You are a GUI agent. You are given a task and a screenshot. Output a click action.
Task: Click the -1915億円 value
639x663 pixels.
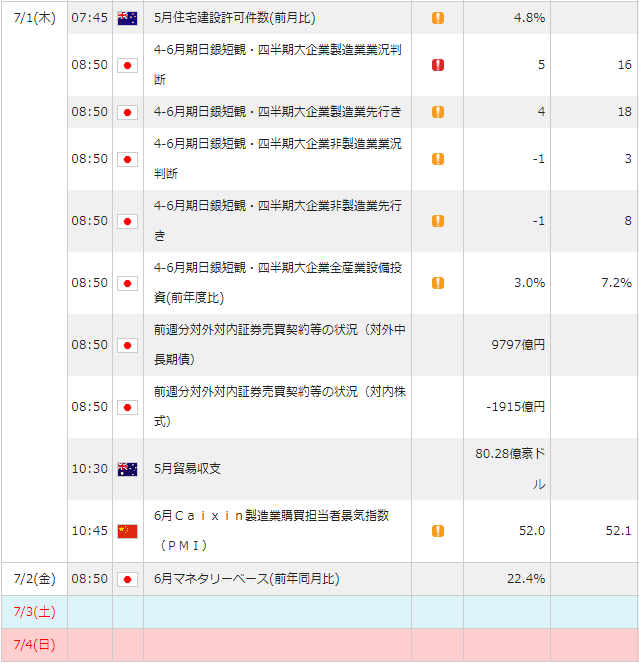tap(516, 407)
